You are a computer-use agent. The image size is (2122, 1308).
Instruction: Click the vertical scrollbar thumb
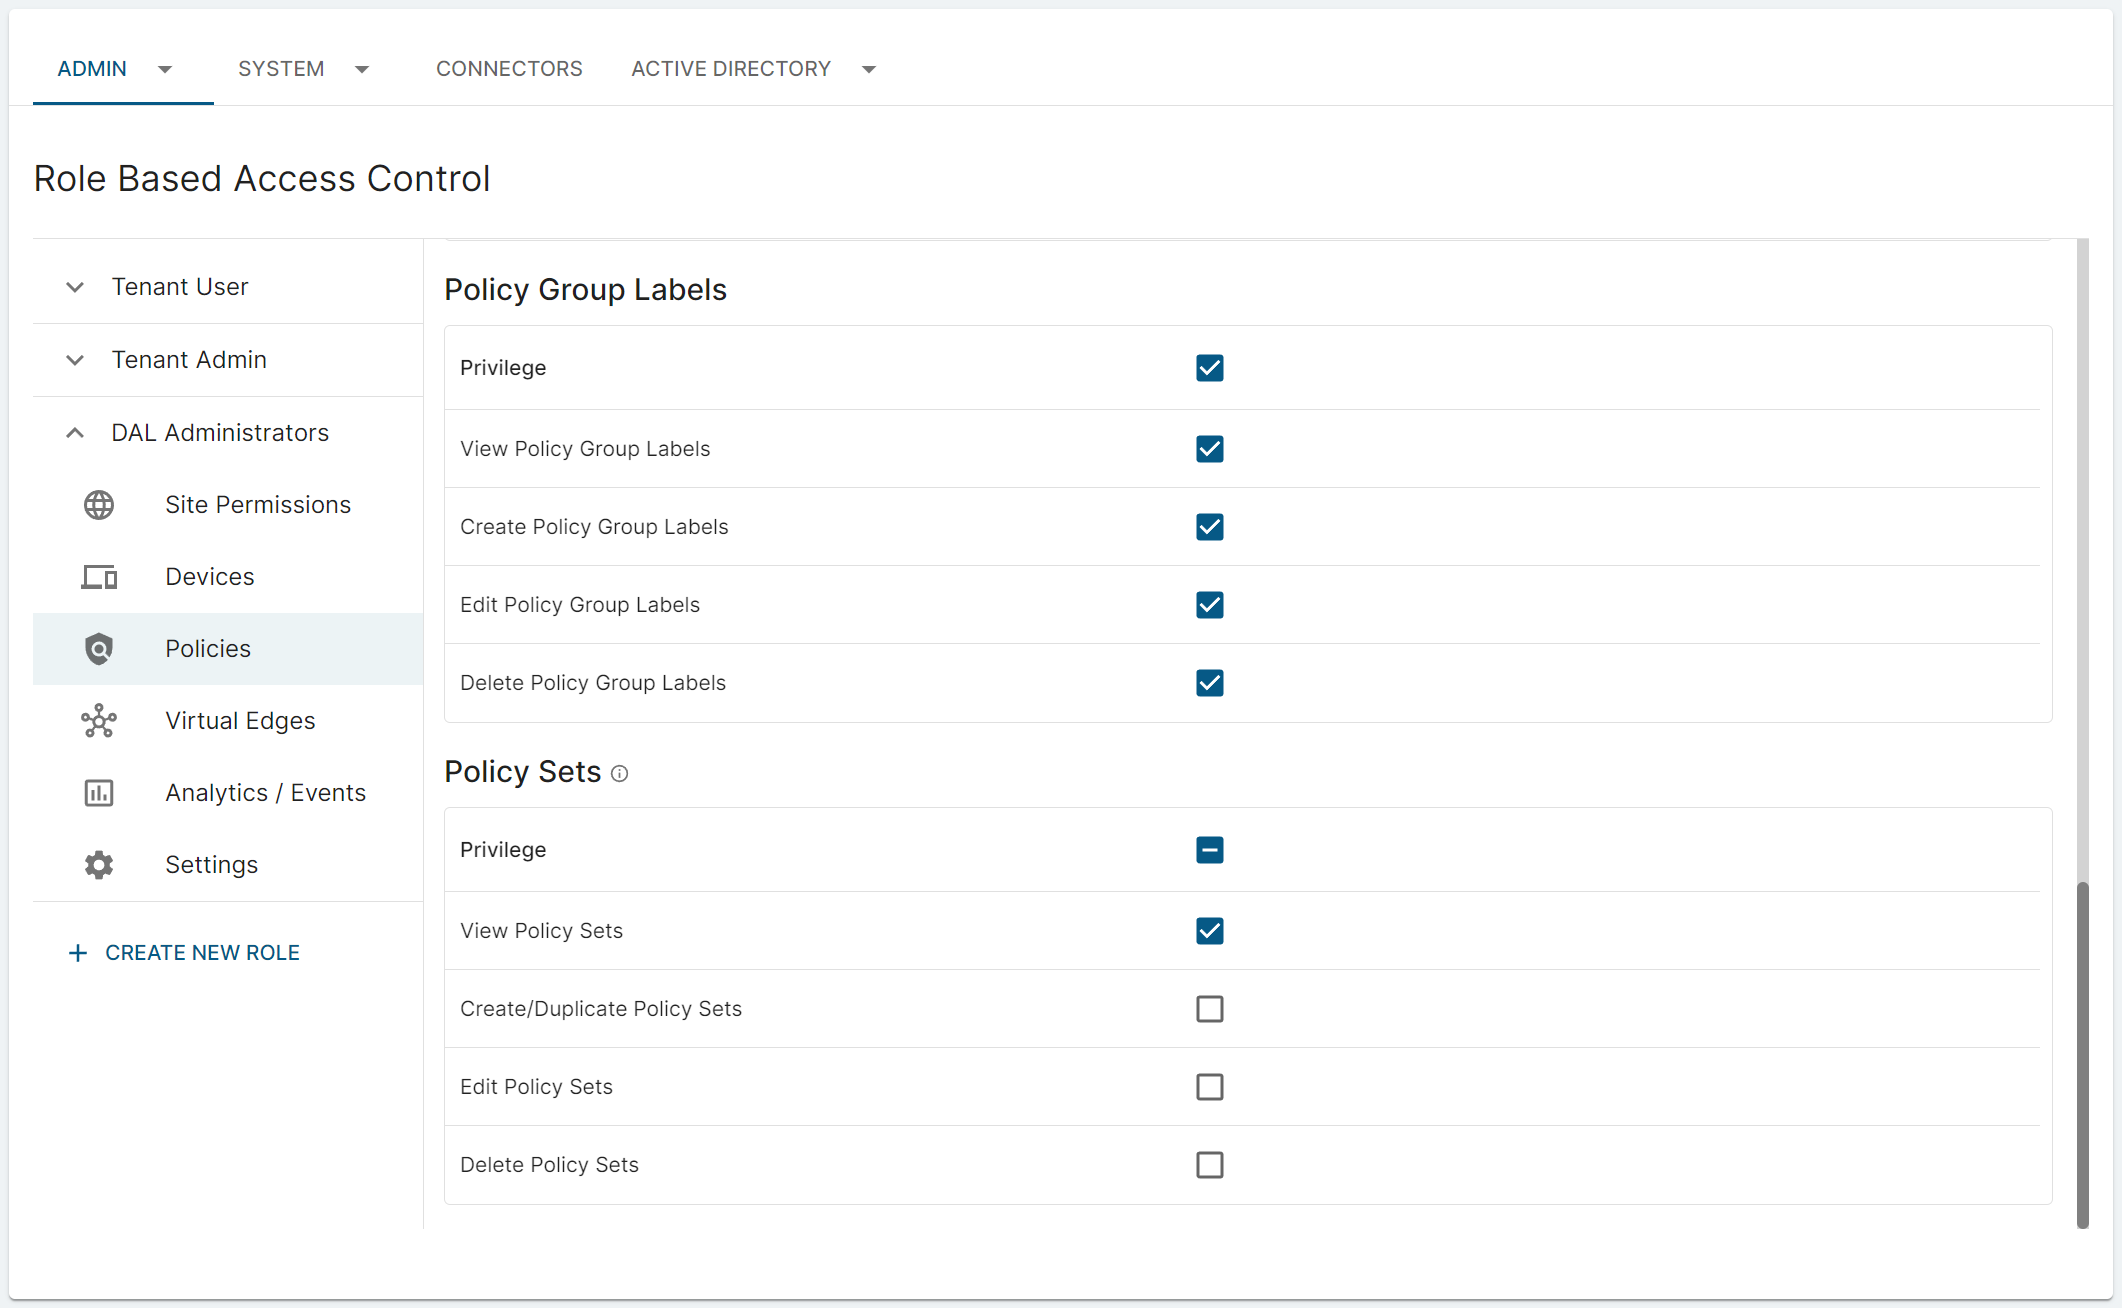click(x=2083, y=1053)
